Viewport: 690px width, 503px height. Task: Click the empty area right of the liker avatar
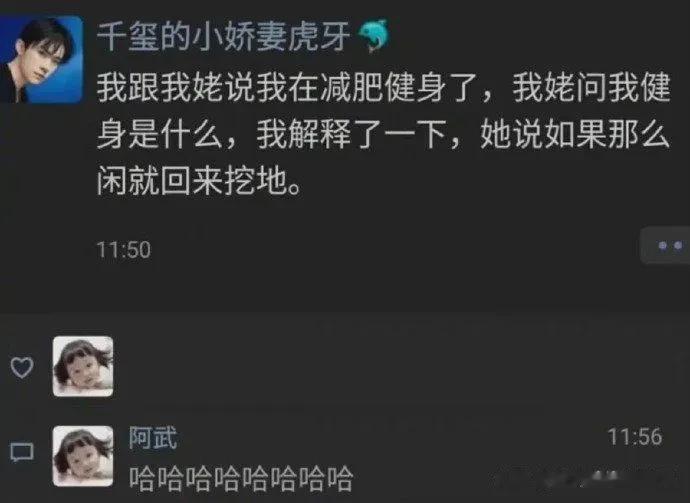pos(396,366)
